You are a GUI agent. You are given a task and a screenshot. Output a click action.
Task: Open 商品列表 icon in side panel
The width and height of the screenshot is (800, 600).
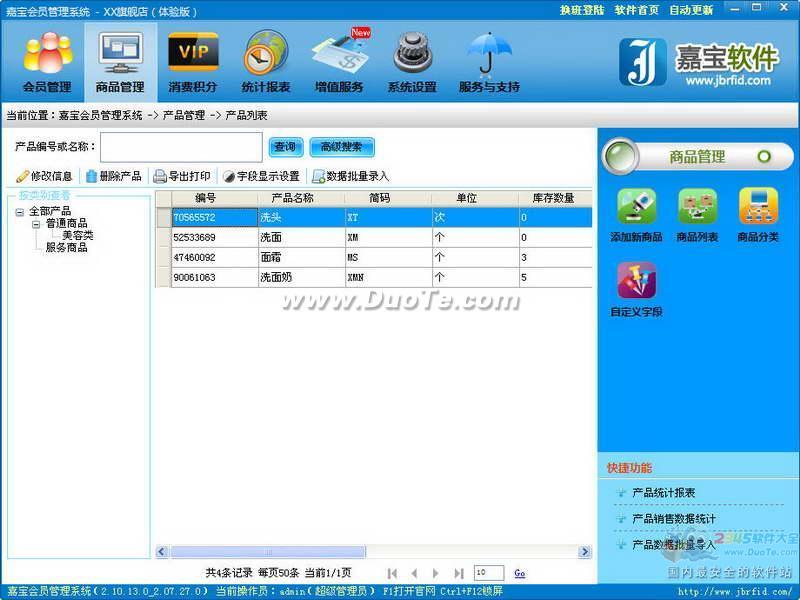click(x=697, y=215)
